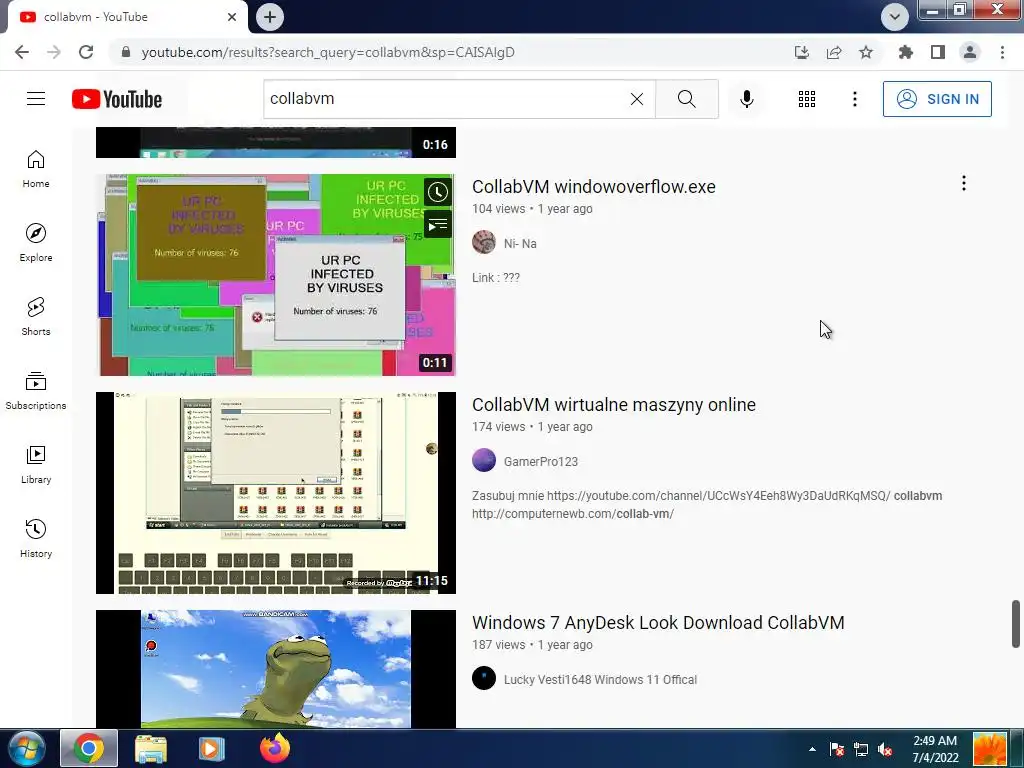Open the tab search dropdown arrow
1024x768 pixels.
tap(895, 17)
